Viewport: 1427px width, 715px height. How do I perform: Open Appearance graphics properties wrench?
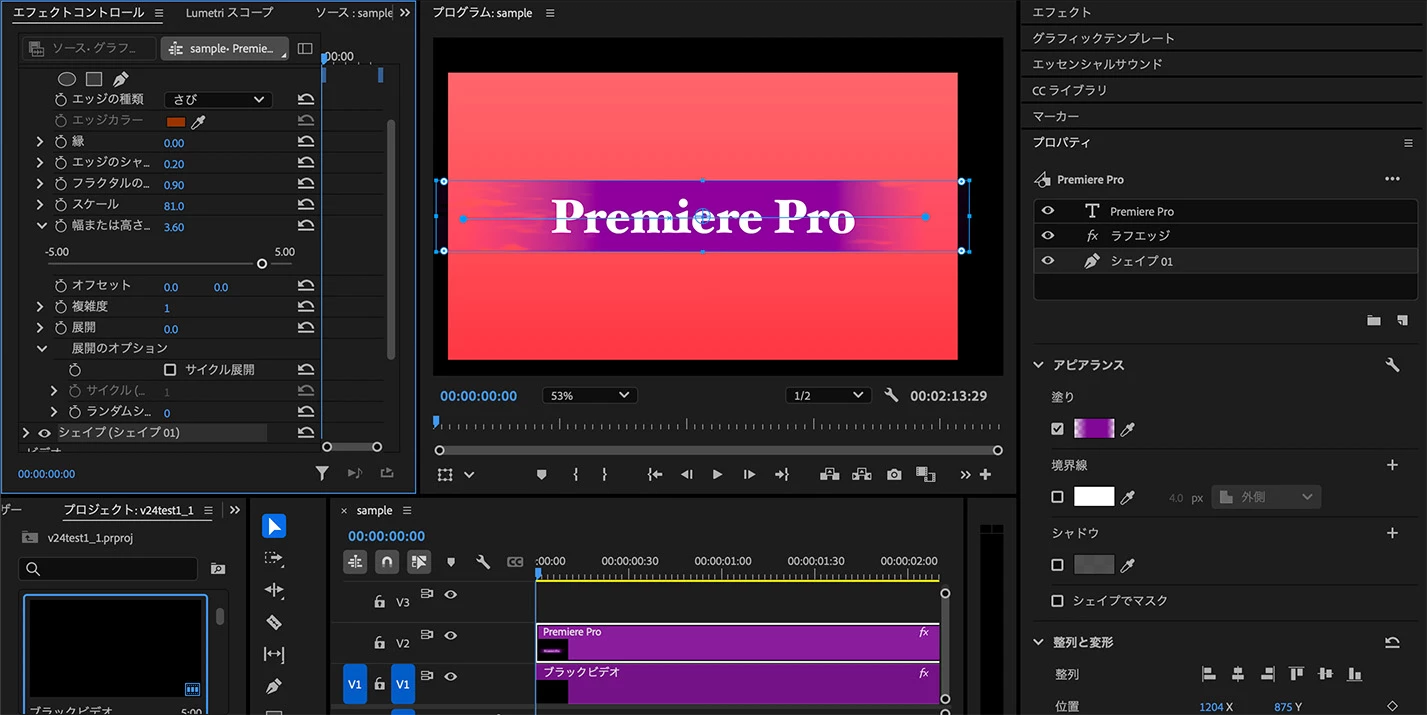tap(1392, 365)
